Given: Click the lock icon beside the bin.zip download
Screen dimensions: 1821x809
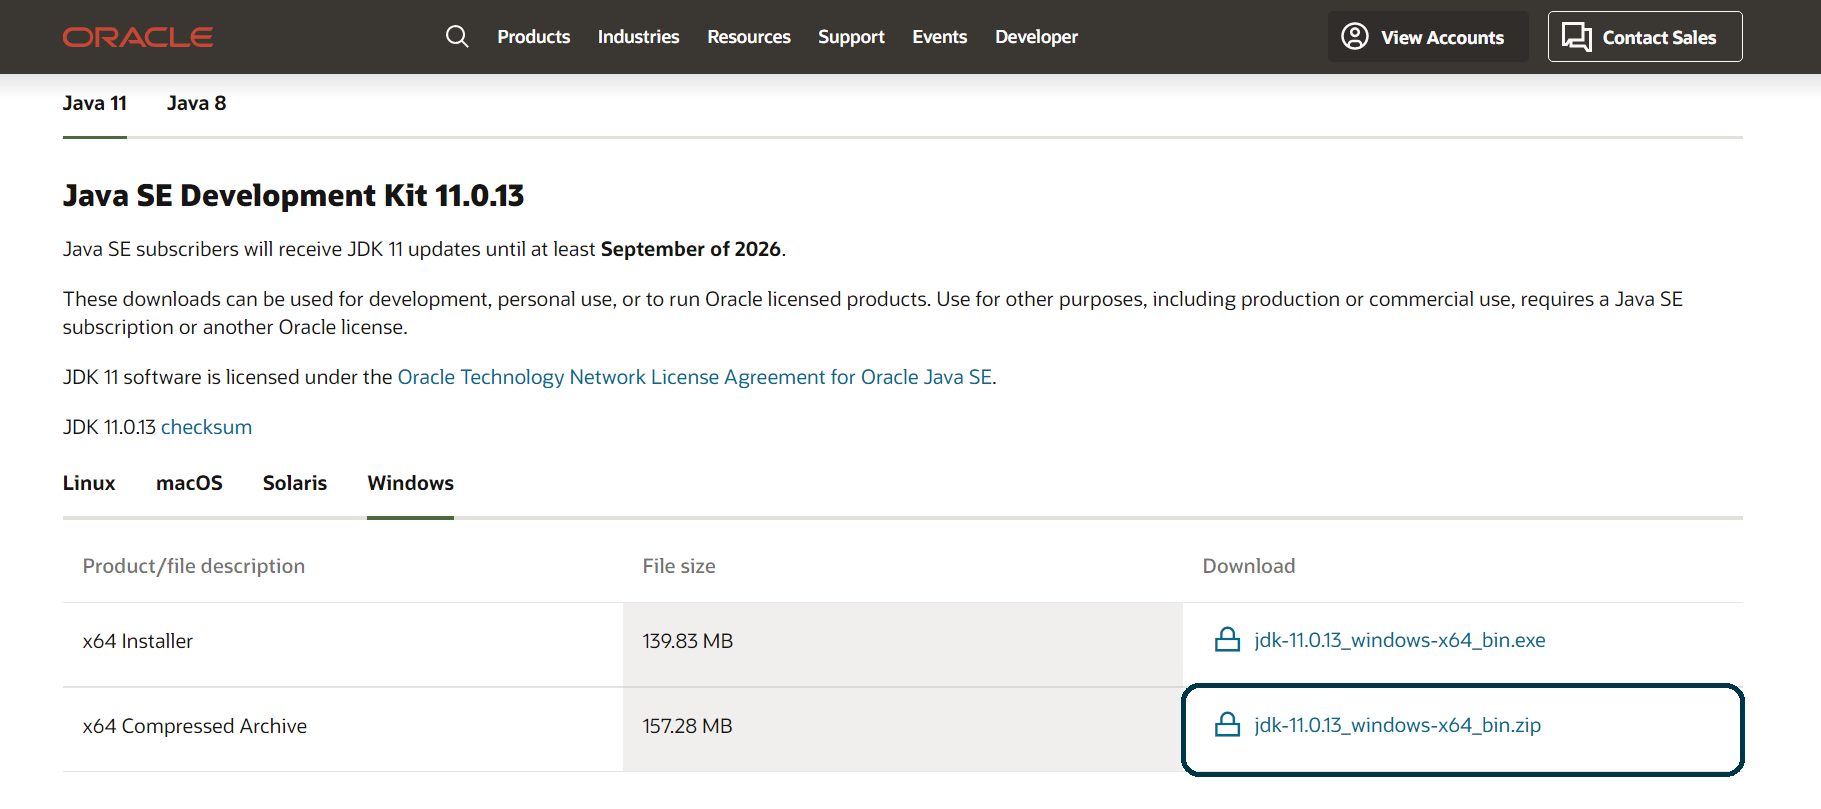Looking at the screenshot, I should 1227,725.
